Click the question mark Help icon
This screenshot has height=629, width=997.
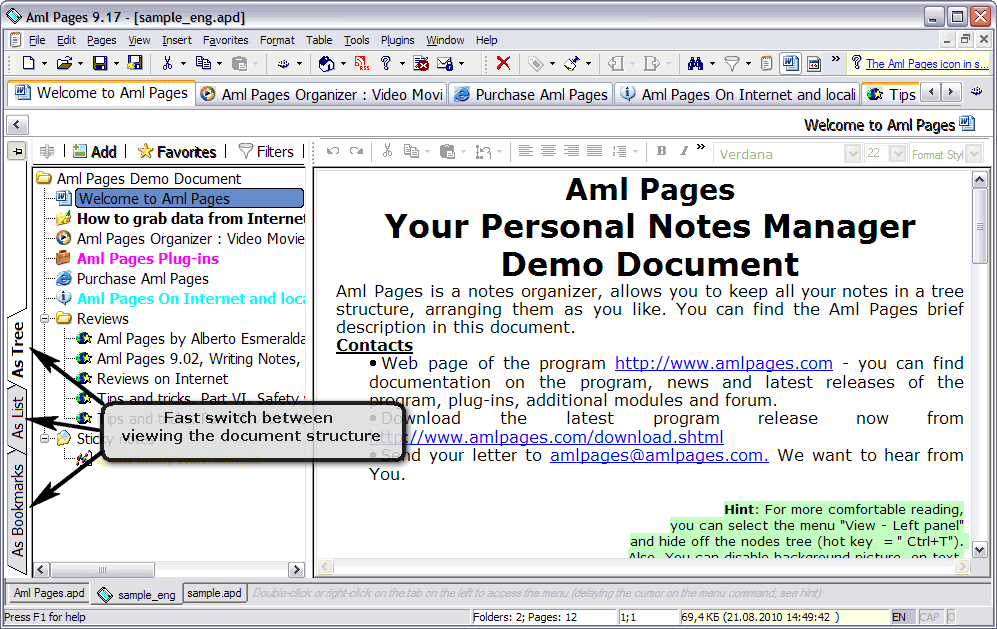click(x=386, y=63)
